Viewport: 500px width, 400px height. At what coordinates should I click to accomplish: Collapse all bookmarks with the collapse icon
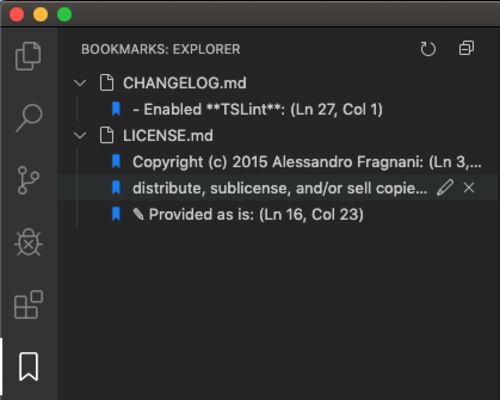[466, 48]
